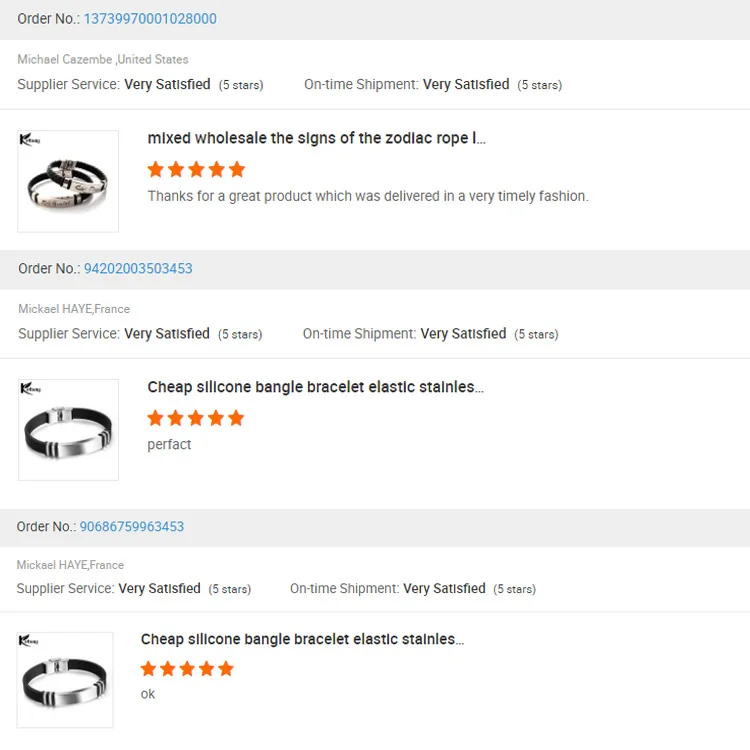Click the zodiac rope bracelet thumbnail

click(x=68, y=181)
